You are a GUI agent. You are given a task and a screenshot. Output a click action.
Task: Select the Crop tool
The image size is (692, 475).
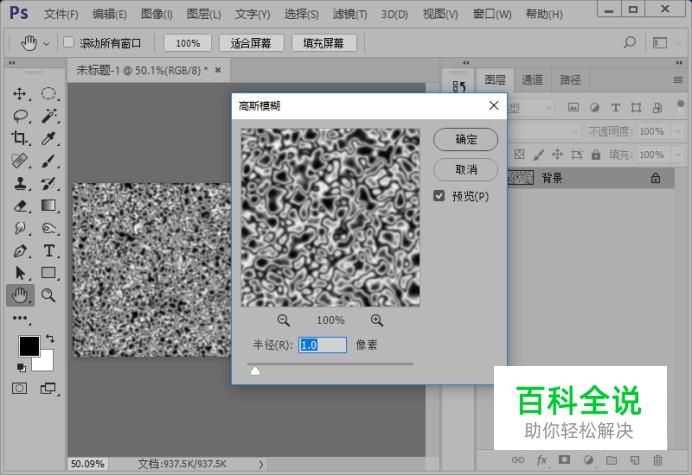[x=19, y=138]
